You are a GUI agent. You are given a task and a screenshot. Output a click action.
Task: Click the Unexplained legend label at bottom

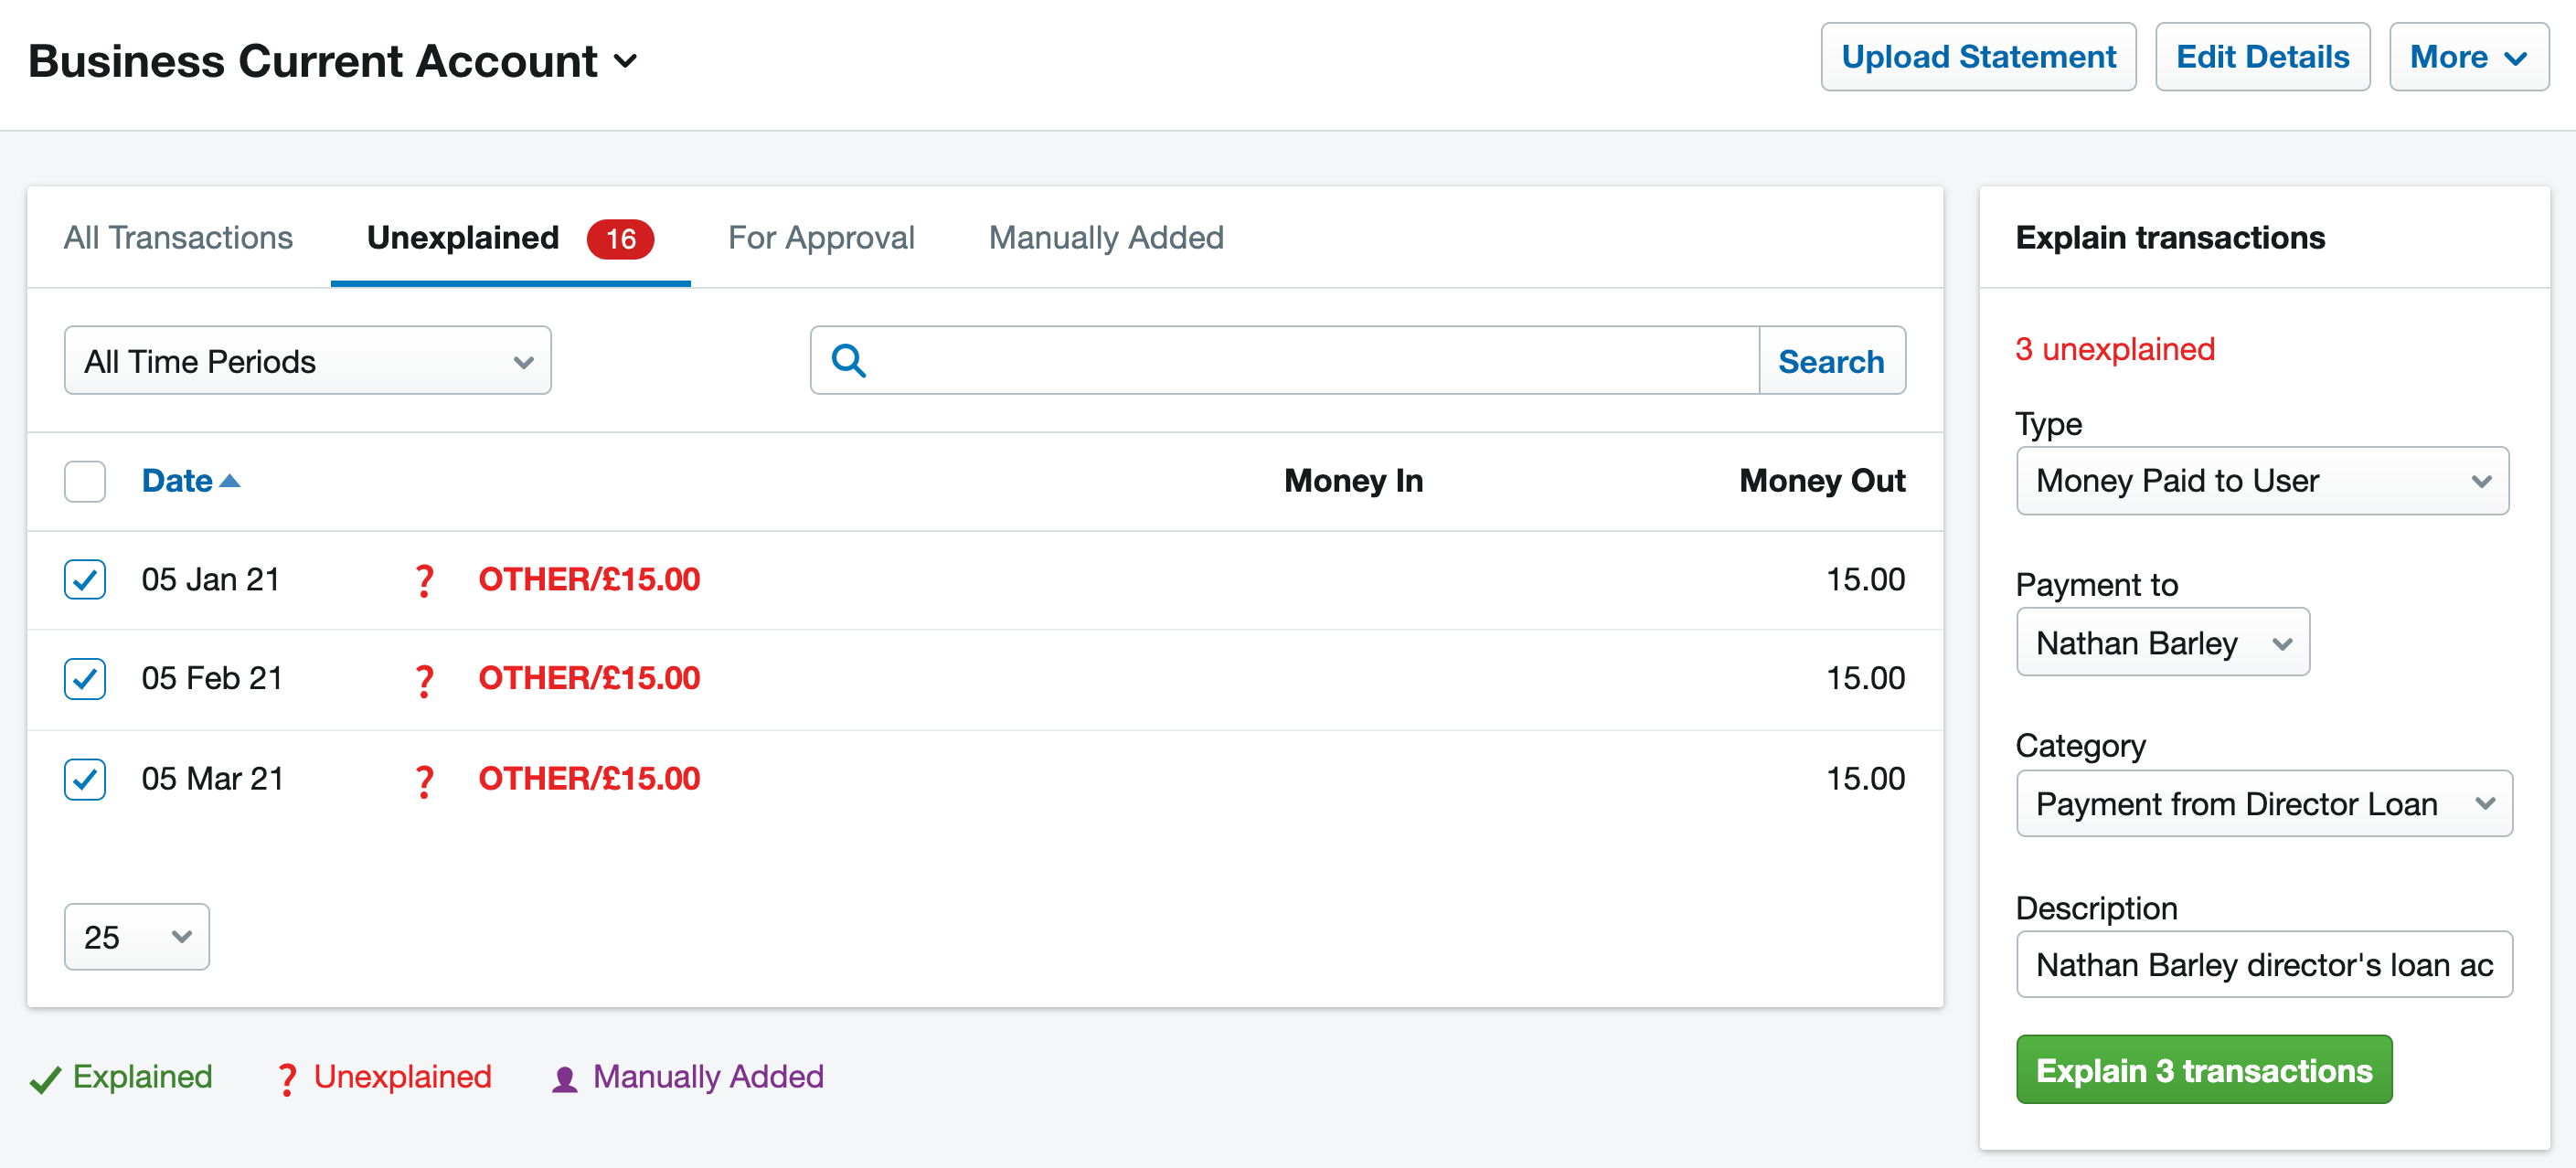[x=402, y=1077]
